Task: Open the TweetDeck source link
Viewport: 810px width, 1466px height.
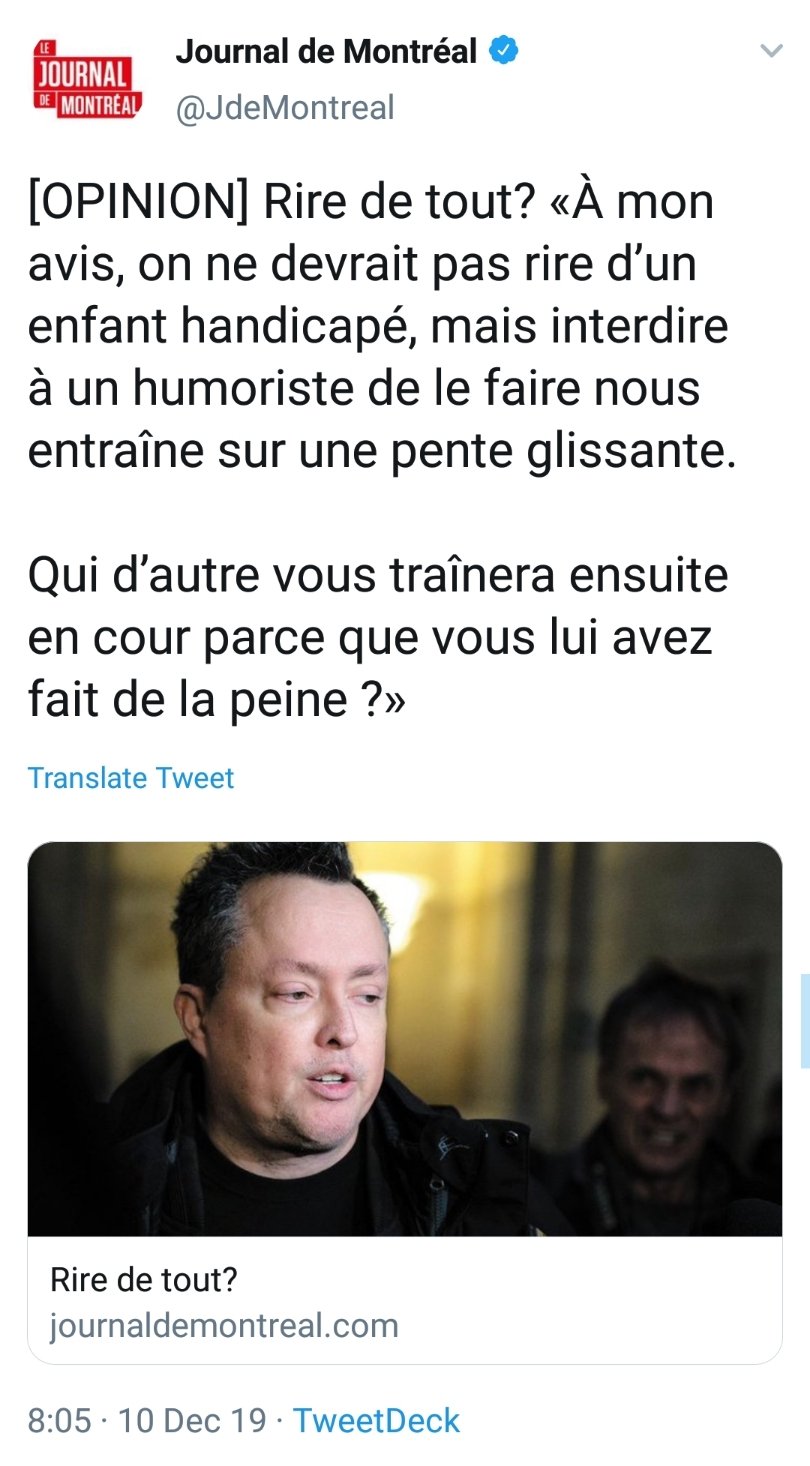Action: 376,1421
